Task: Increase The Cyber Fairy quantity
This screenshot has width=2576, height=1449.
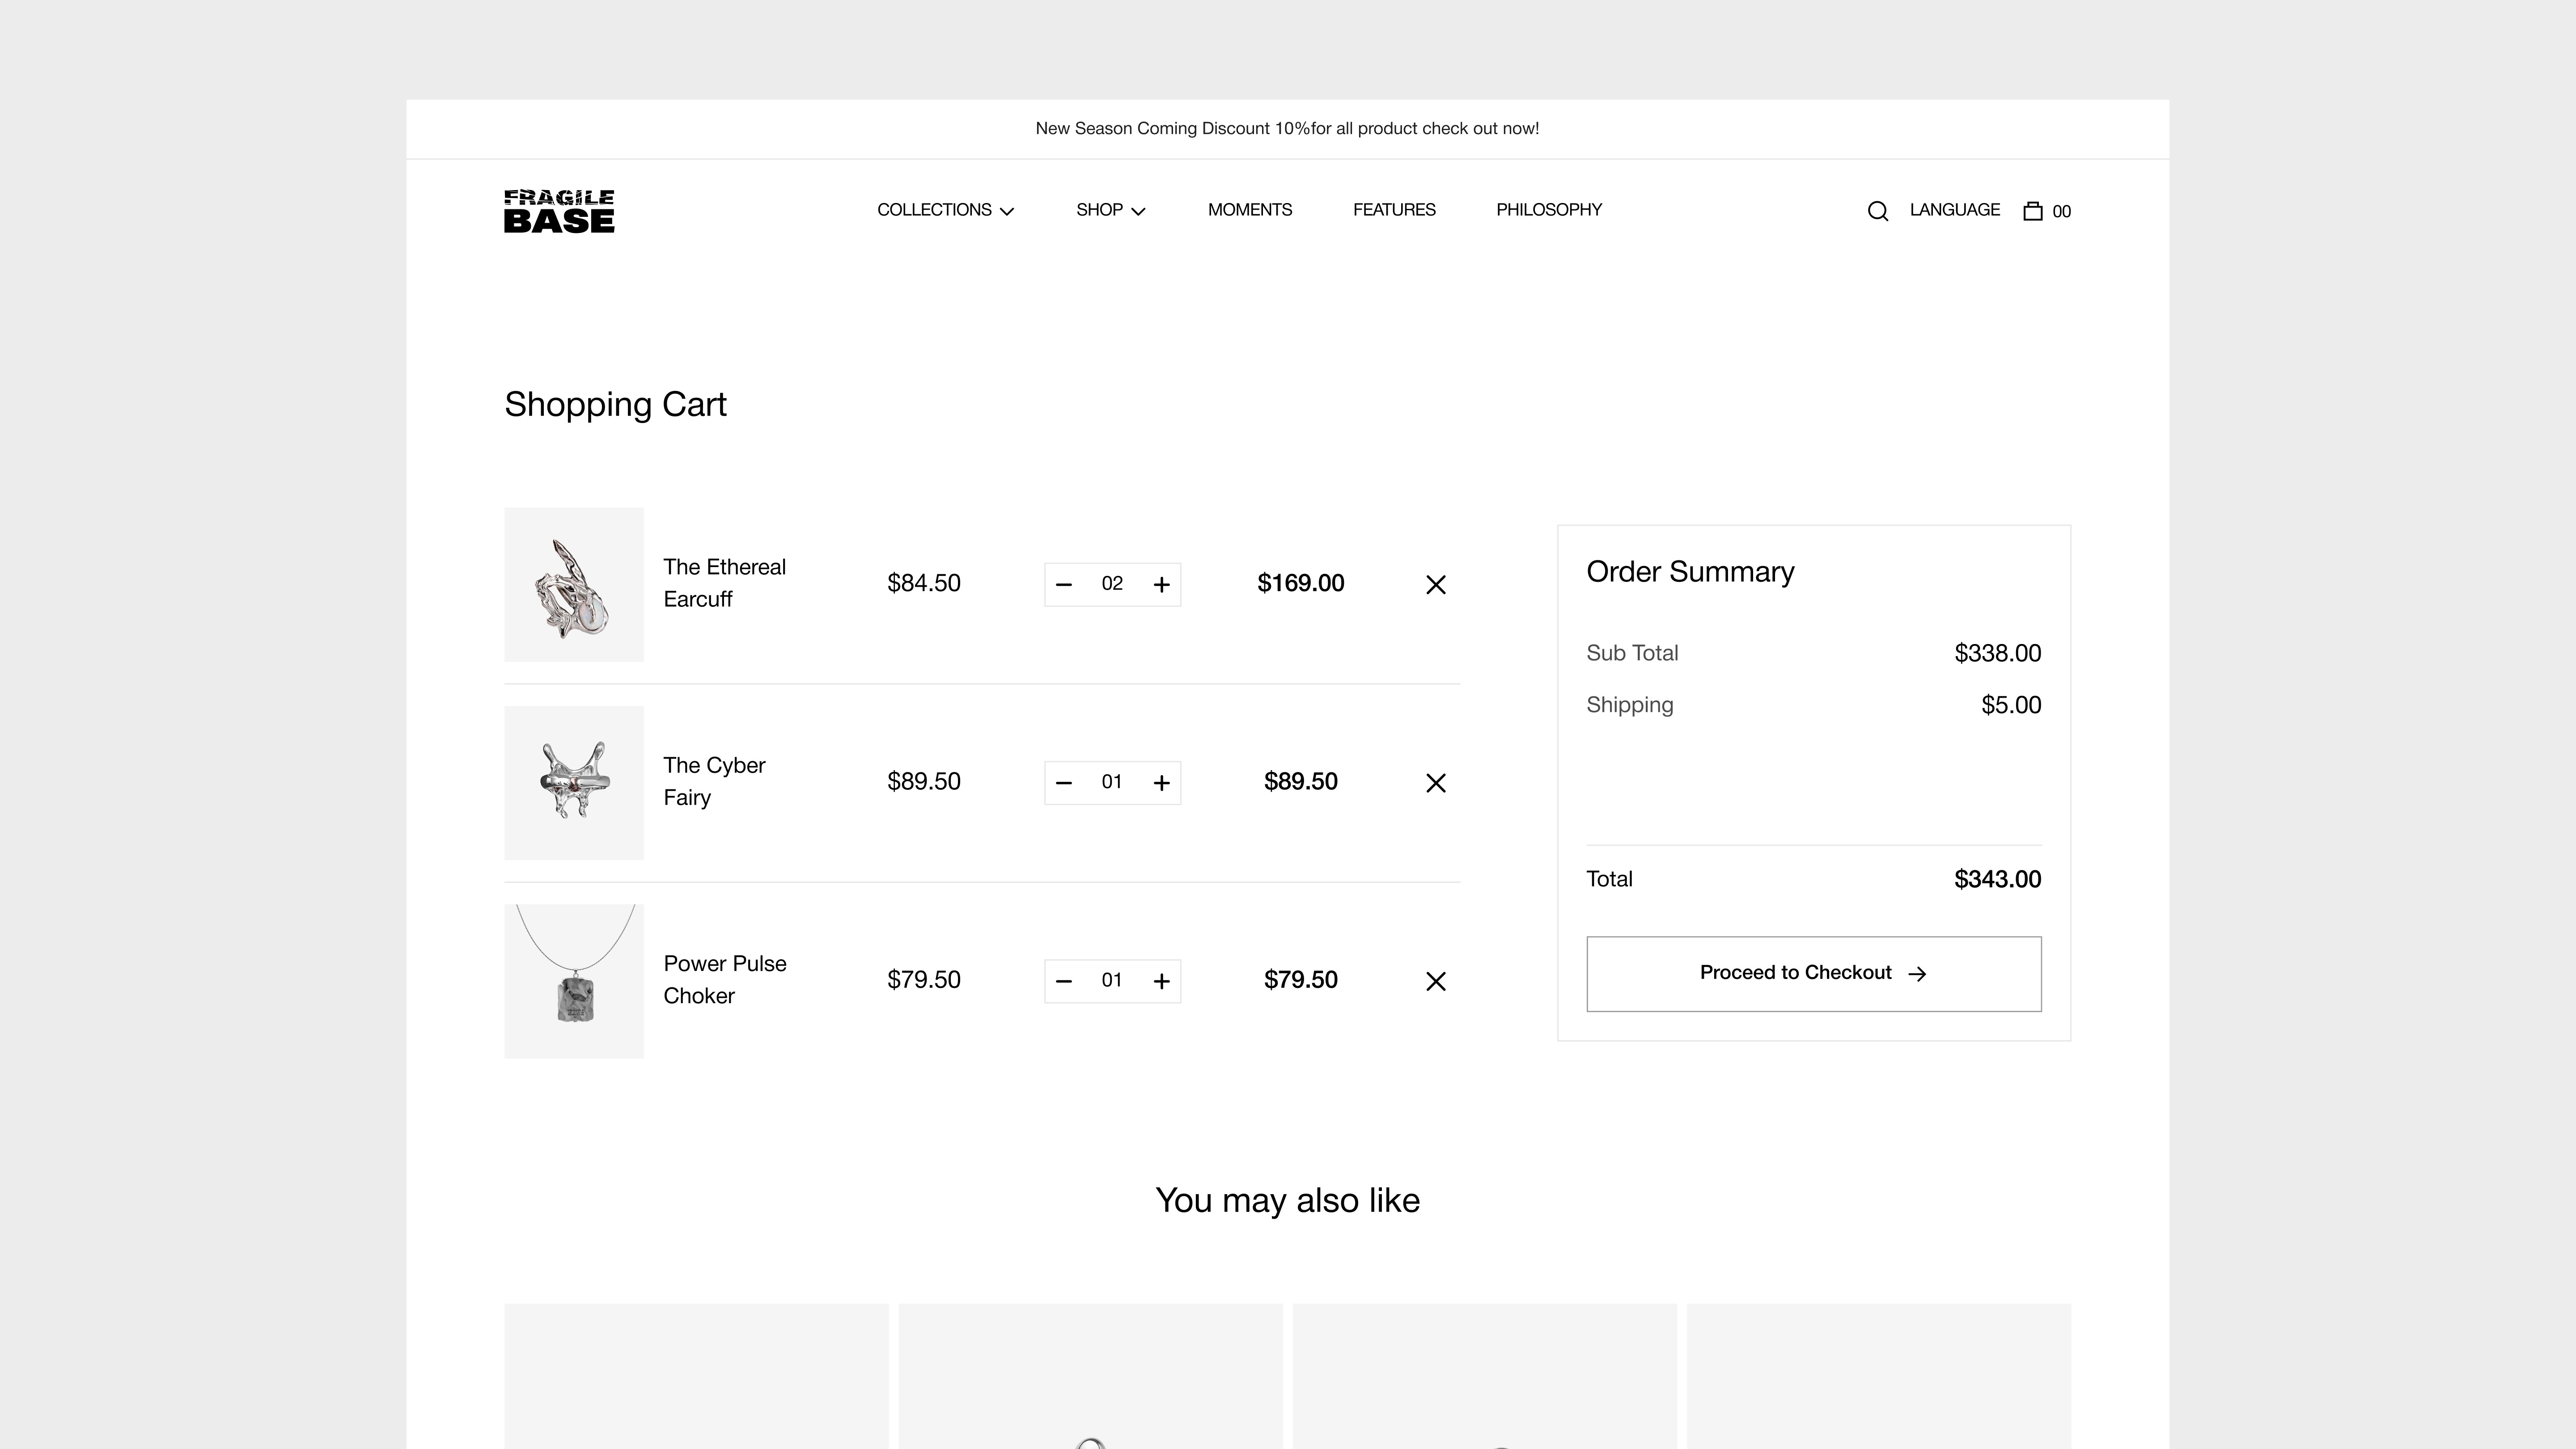Action: 1161,783
